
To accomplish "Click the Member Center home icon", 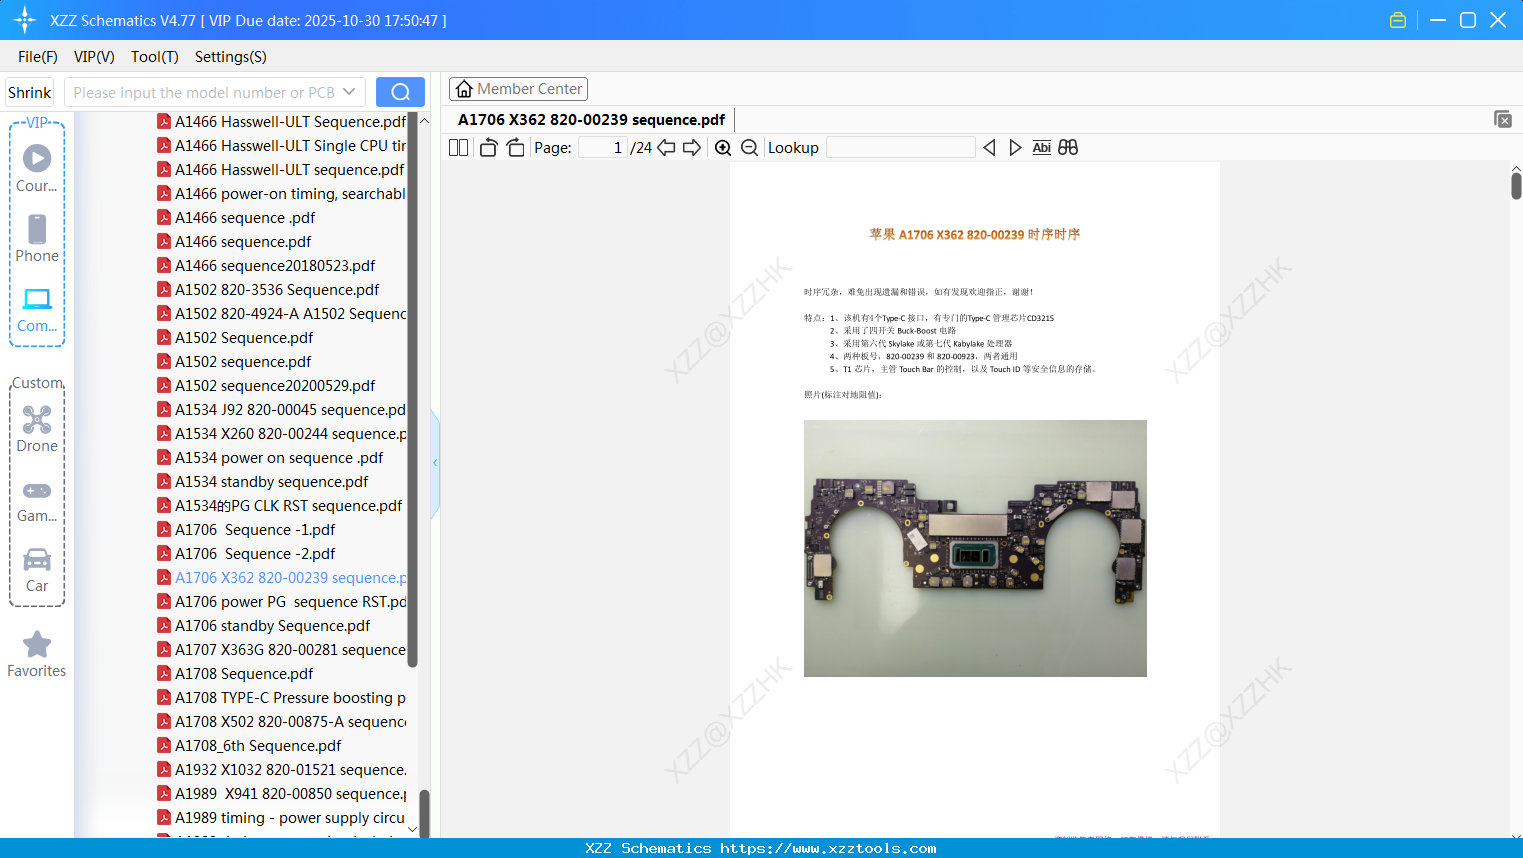I will [x=464, y=89].
